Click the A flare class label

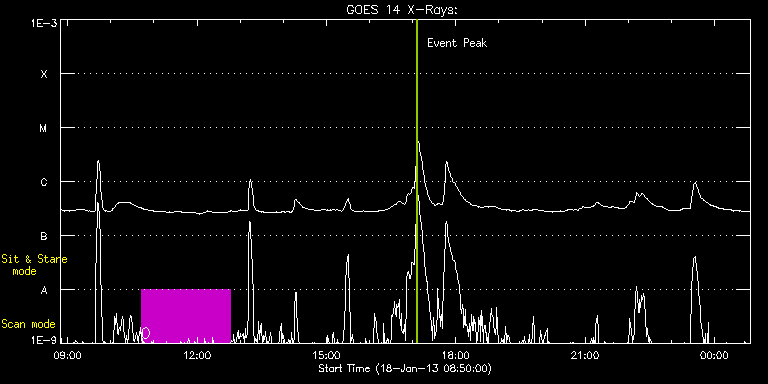[x=44, y=290]
